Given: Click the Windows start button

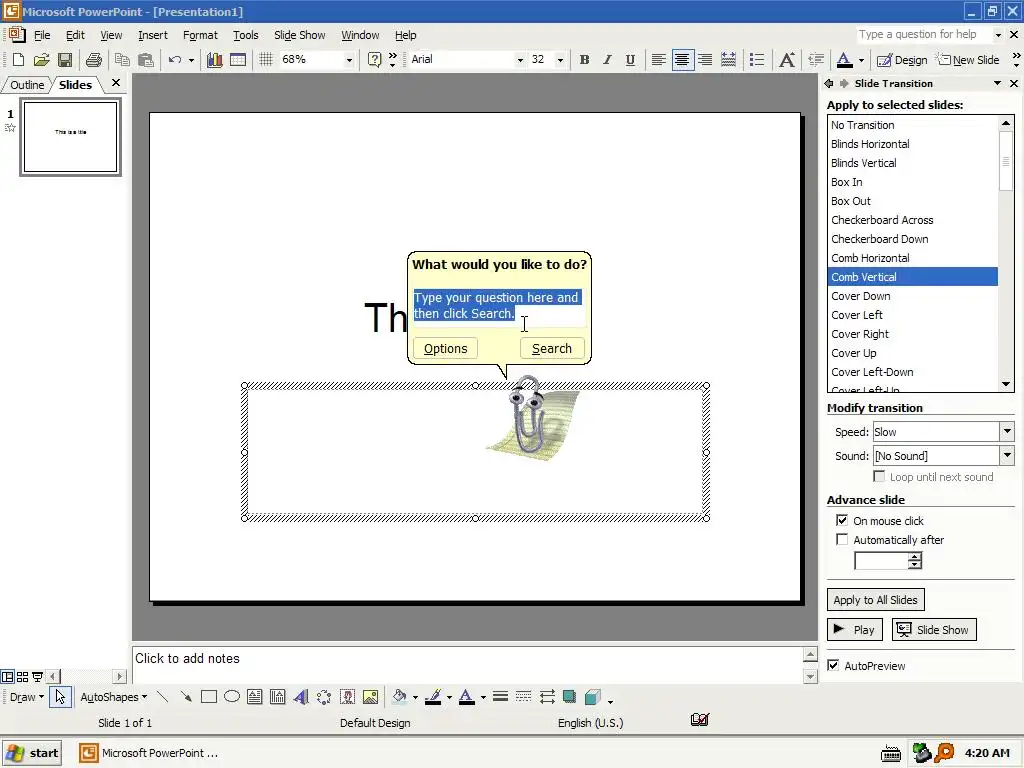Looking at the screenshot, I should (32, 753).
